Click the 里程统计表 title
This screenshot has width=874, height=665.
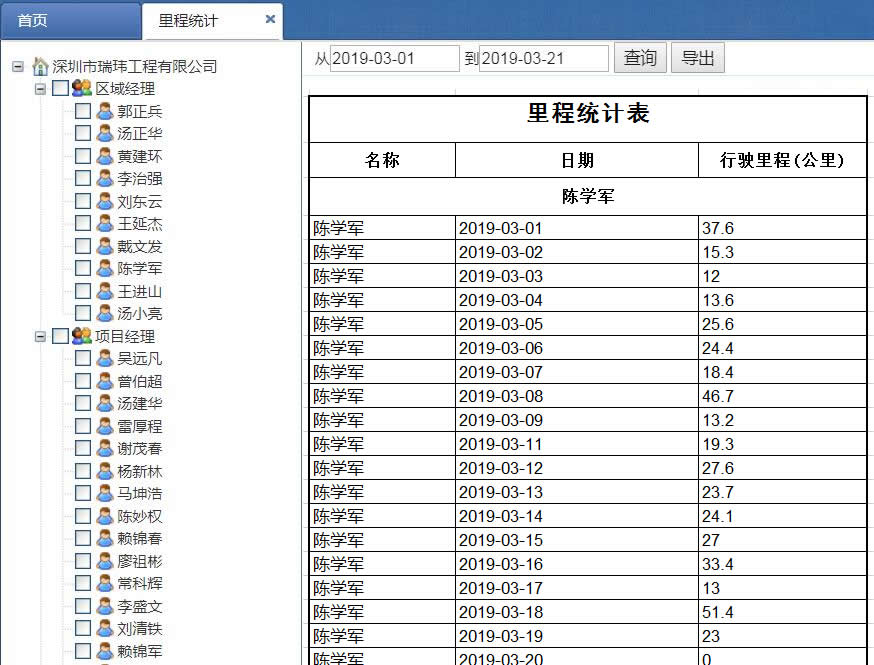[588, 113]
